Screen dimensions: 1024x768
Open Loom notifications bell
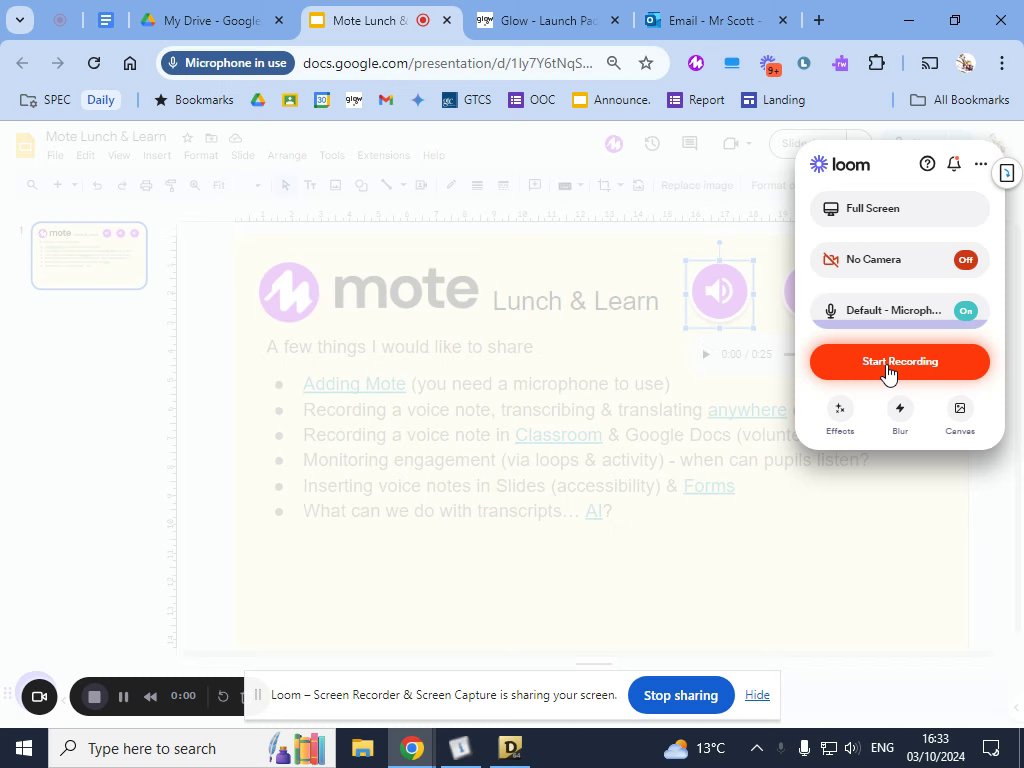[953, 164]
